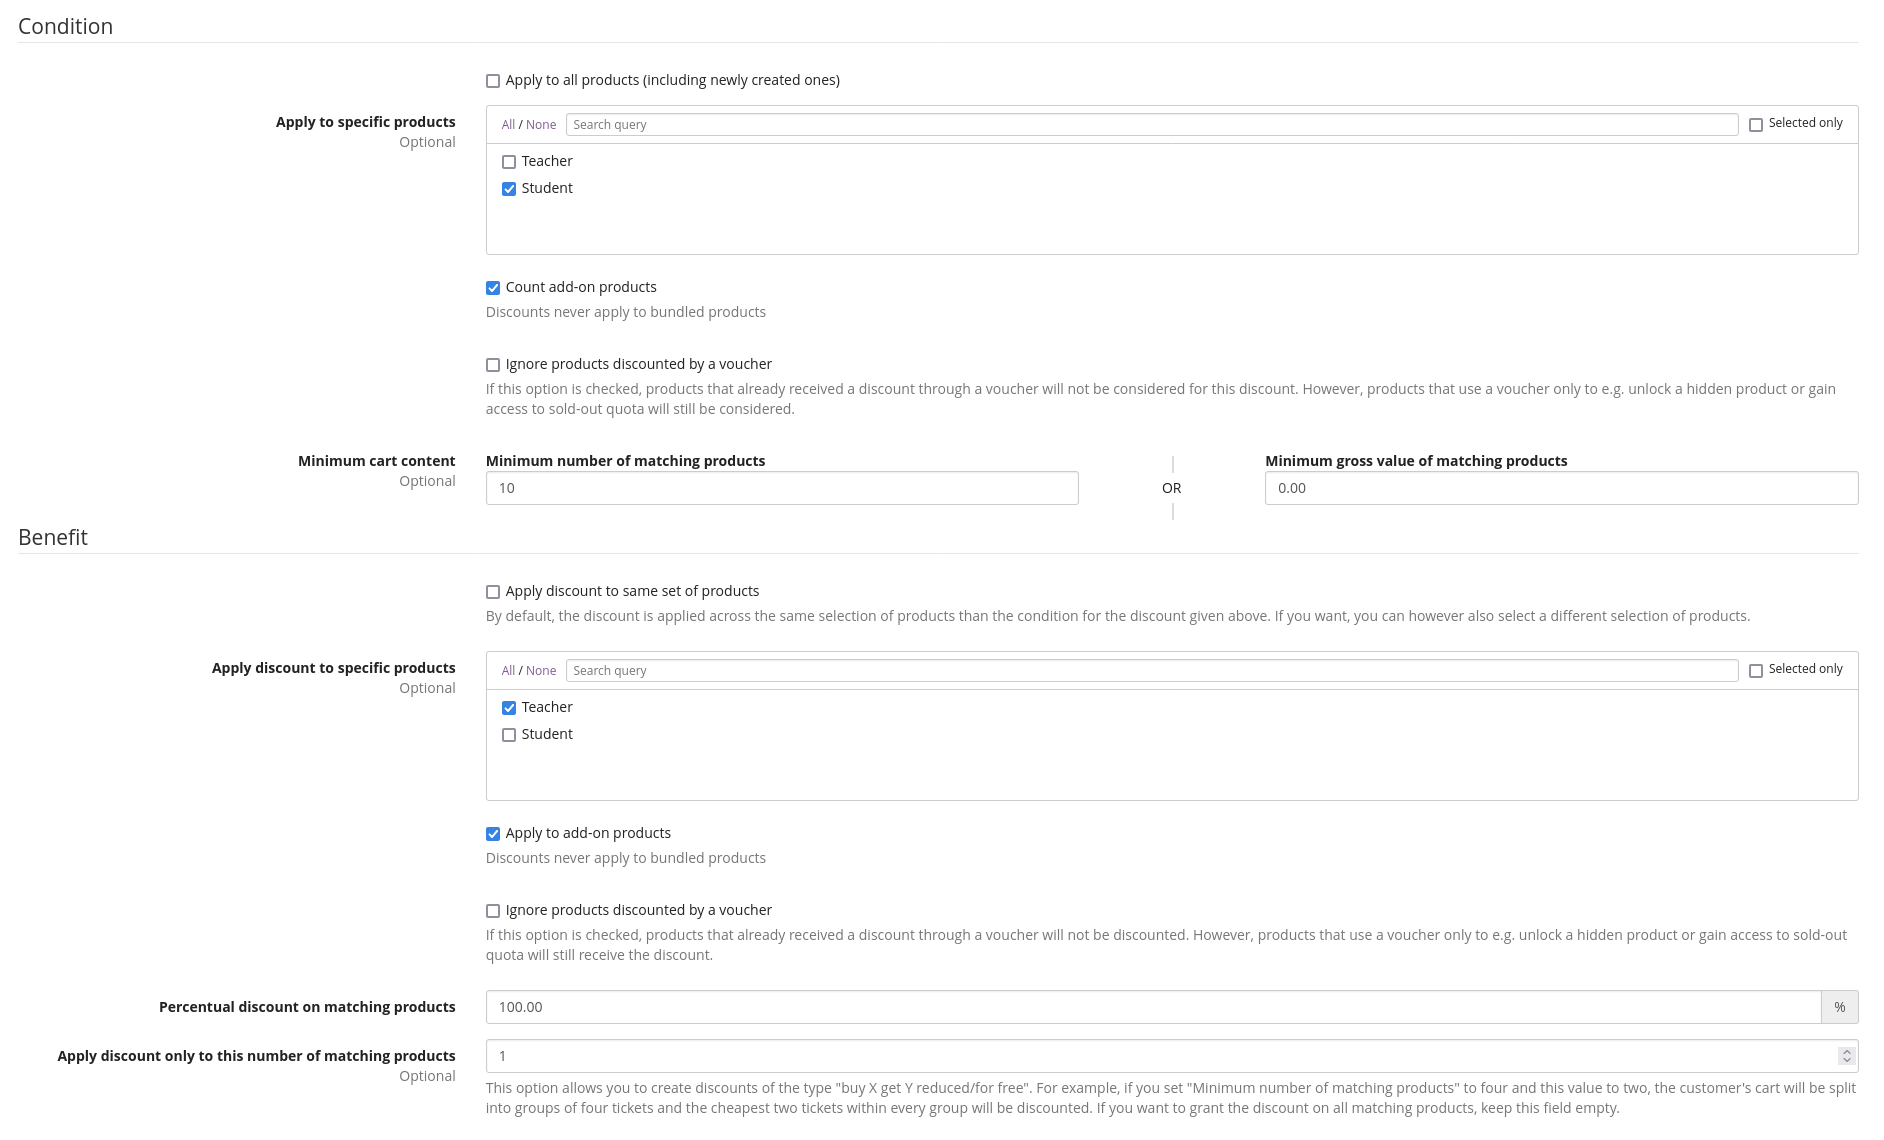Click the Minimum gross value of matching products field
The width and height of the screenshot is (1884, 1140).
[1560, 488]
